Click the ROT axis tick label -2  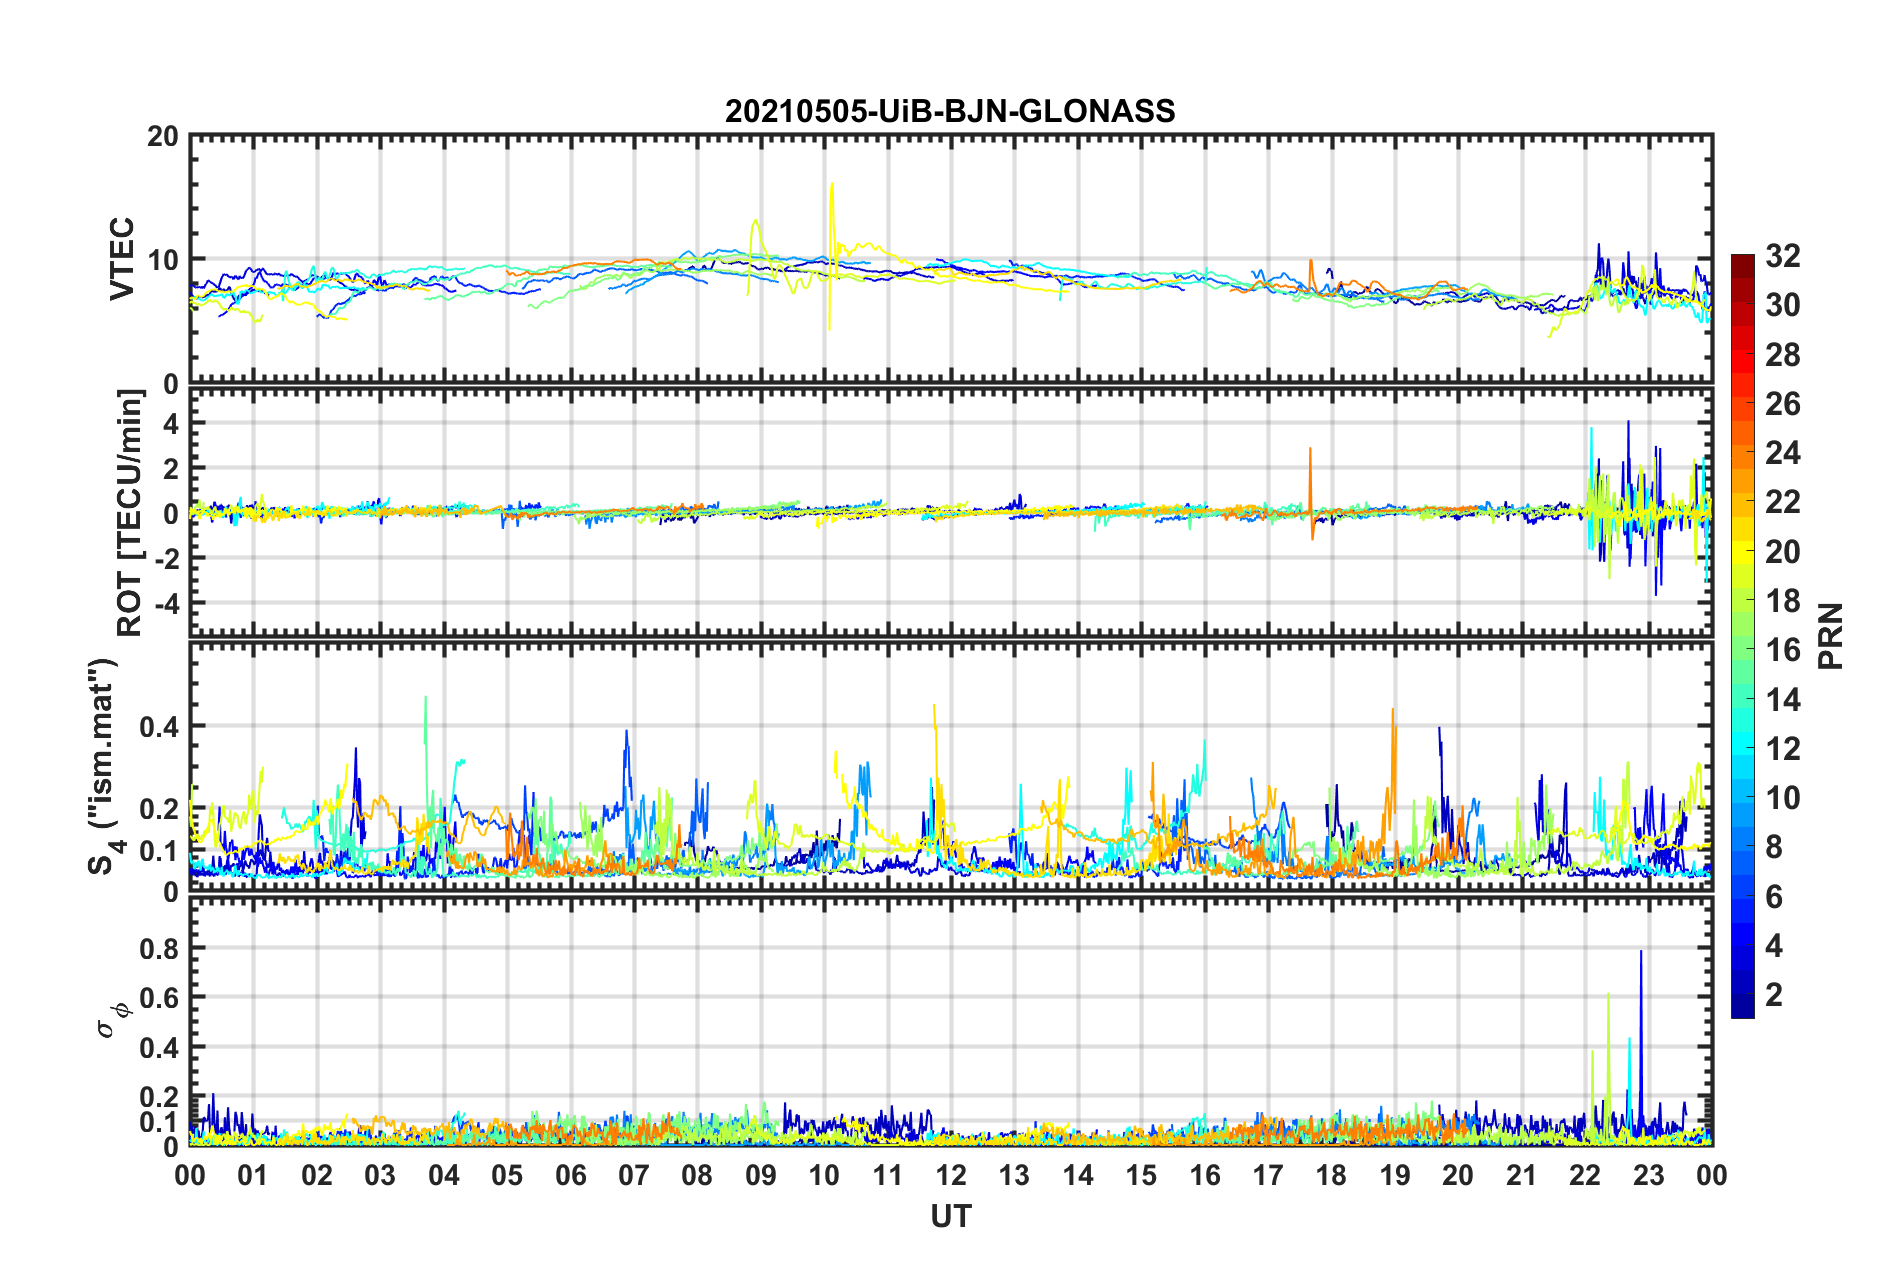[167, 558]
